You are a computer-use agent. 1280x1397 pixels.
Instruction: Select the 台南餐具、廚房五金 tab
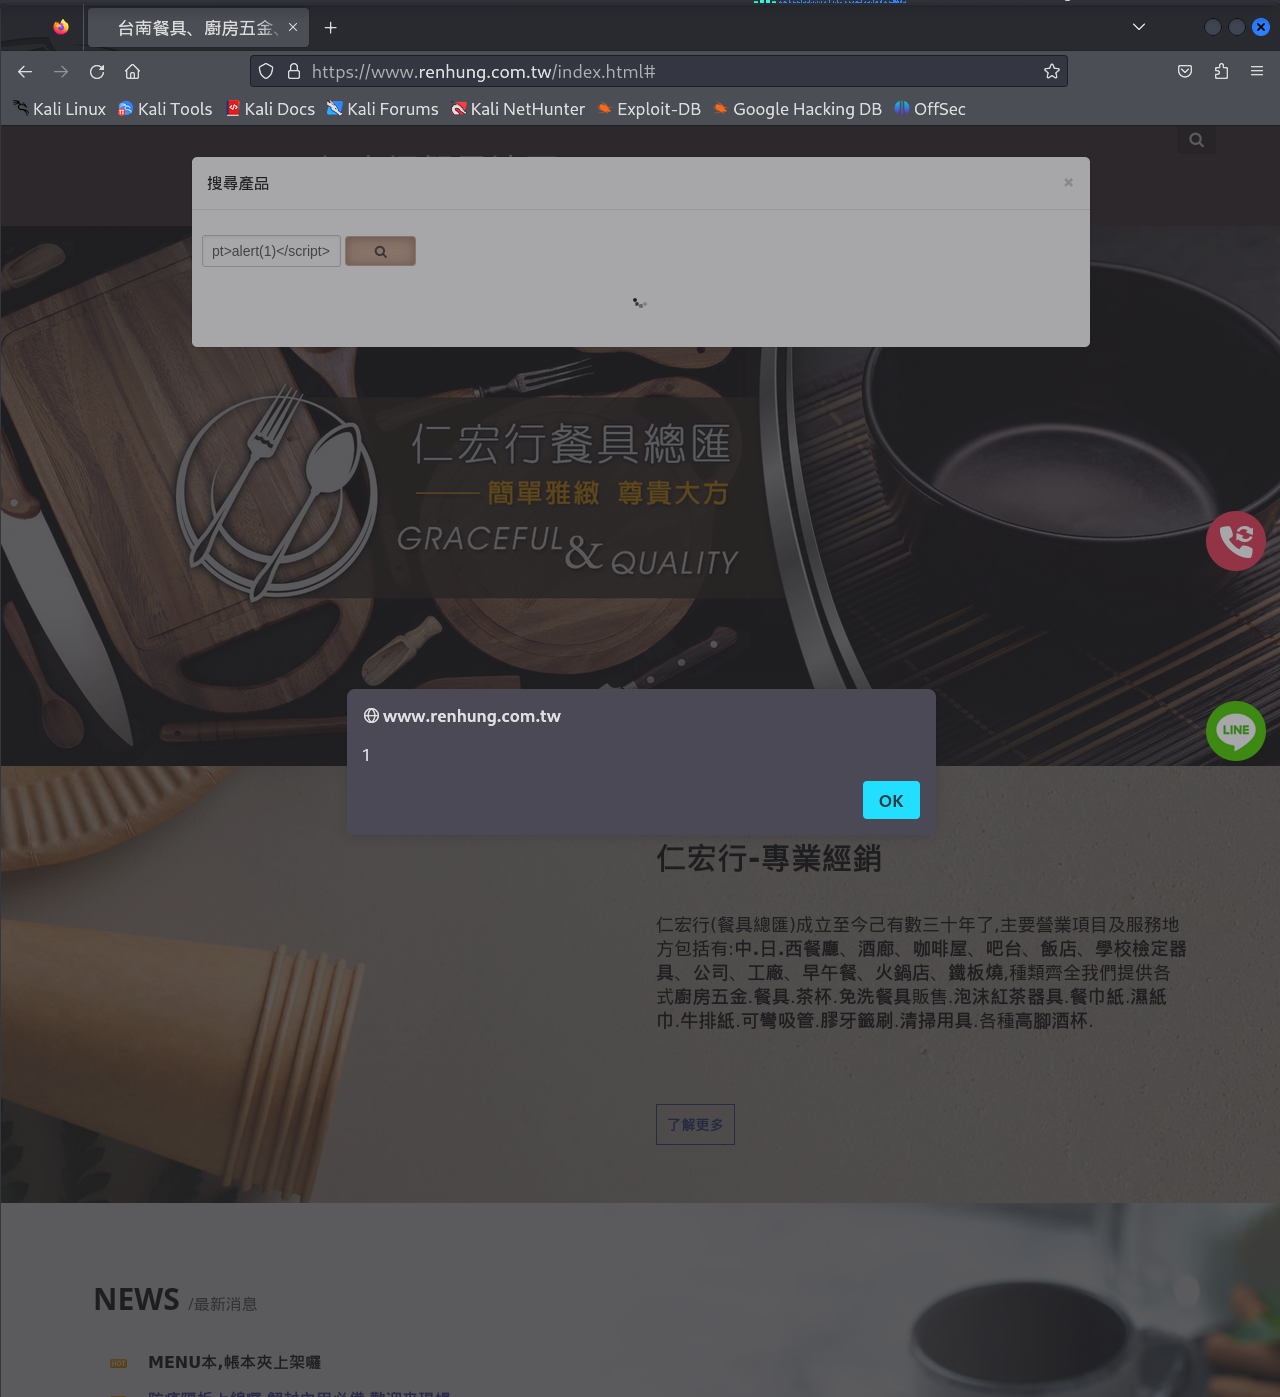click(198, 28)
